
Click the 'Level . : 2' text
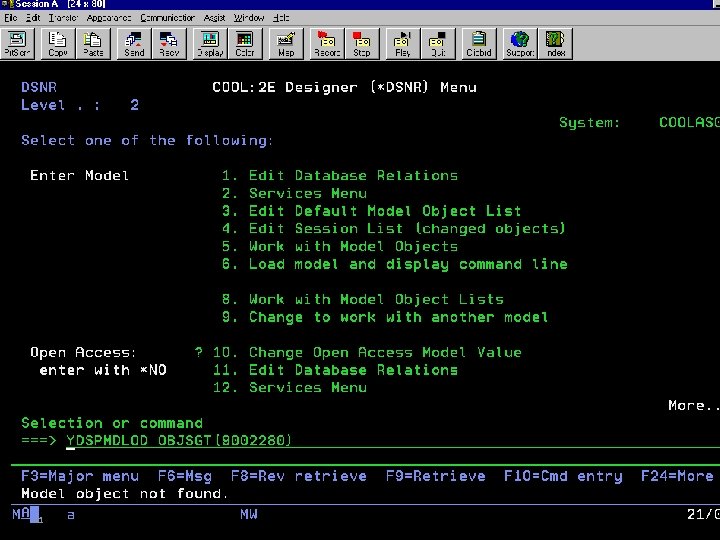click(x=80, y=105)
